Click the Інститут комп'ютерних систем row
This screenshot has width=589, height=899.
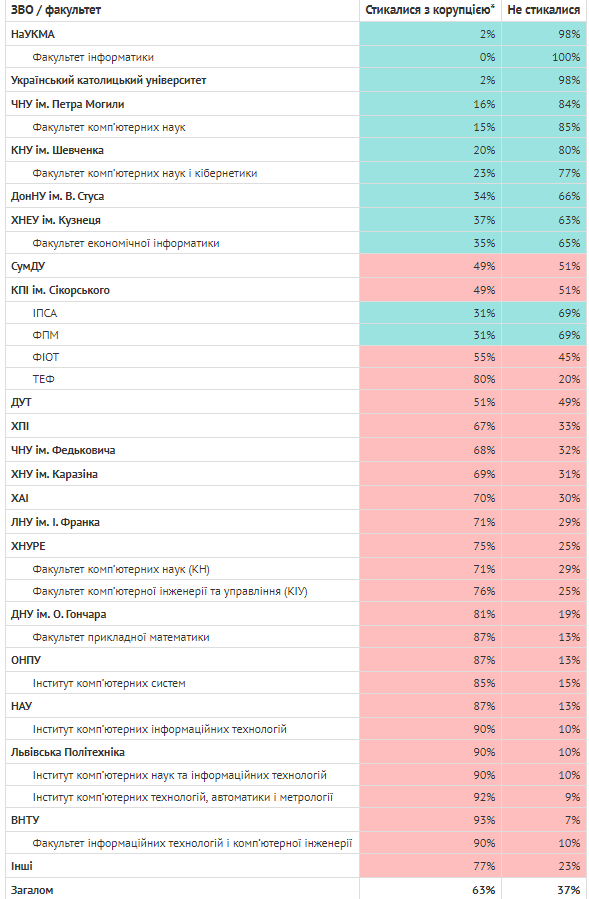pyautogui.click(x=296, y=683)
